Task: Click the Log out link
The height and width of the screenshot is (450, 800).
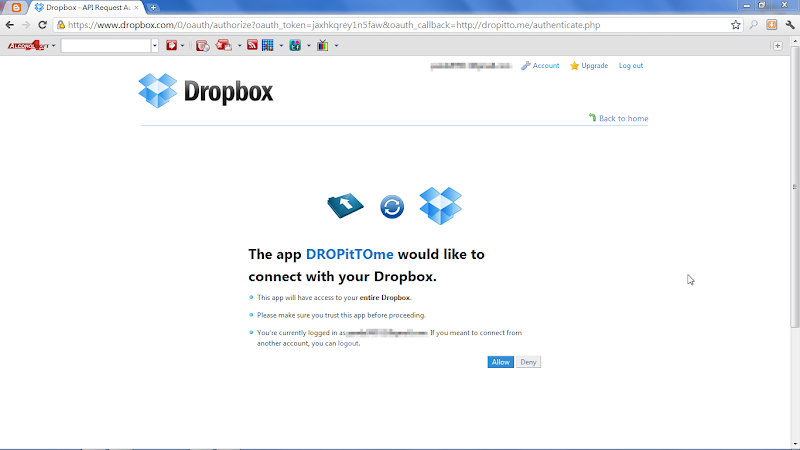Action: coord(631,65)
